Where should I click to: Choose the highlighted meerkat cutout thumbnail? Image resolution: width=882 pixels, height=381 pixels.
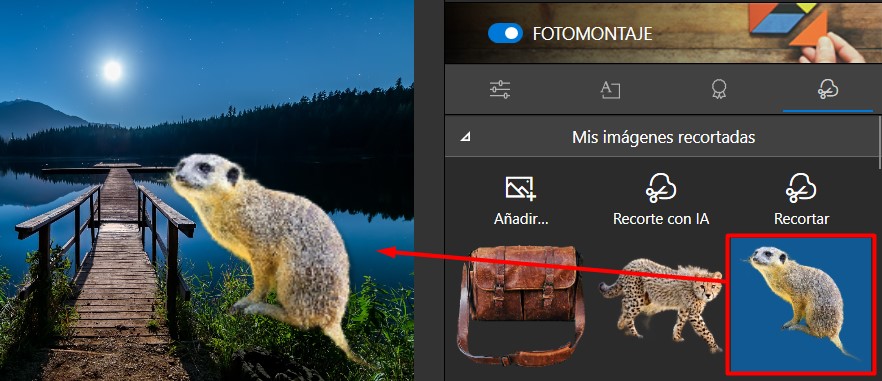801,304
